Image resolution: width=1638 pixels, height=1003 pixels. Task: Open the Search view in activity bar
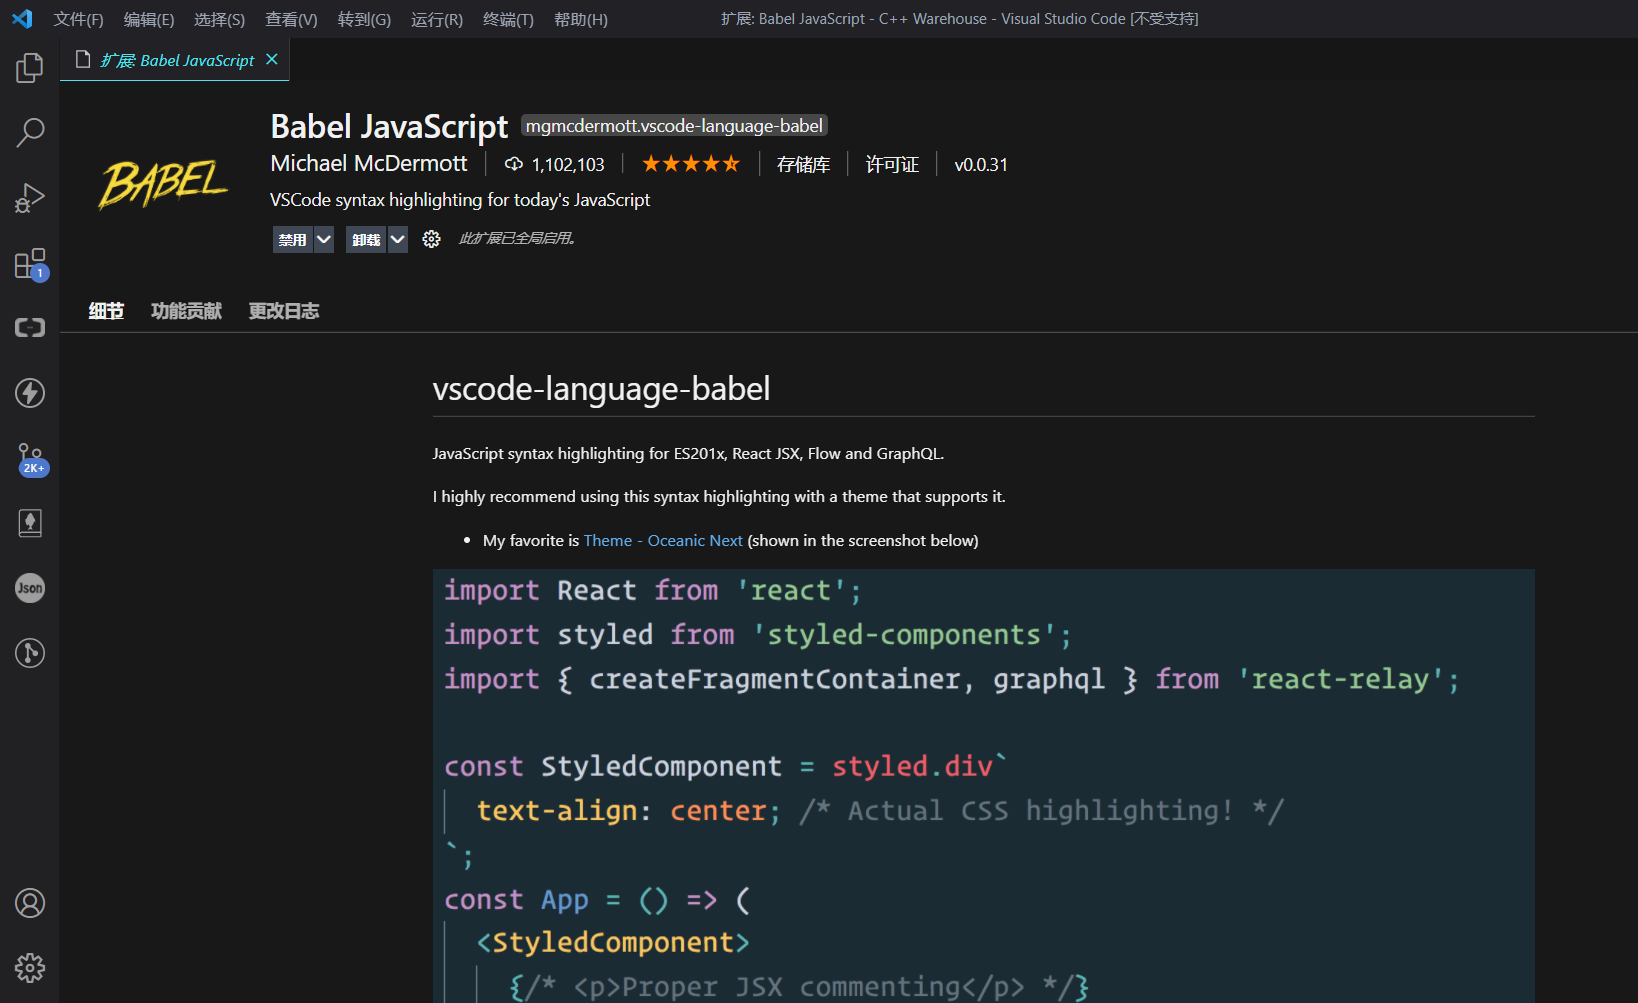coord(30,132)
